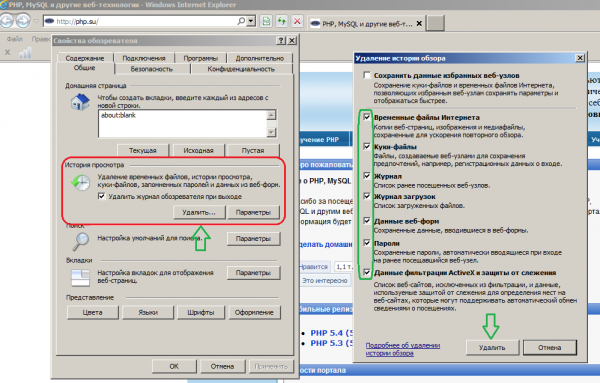
Task: Open the Дополнительно tab
Action: [x=259, y=58]
